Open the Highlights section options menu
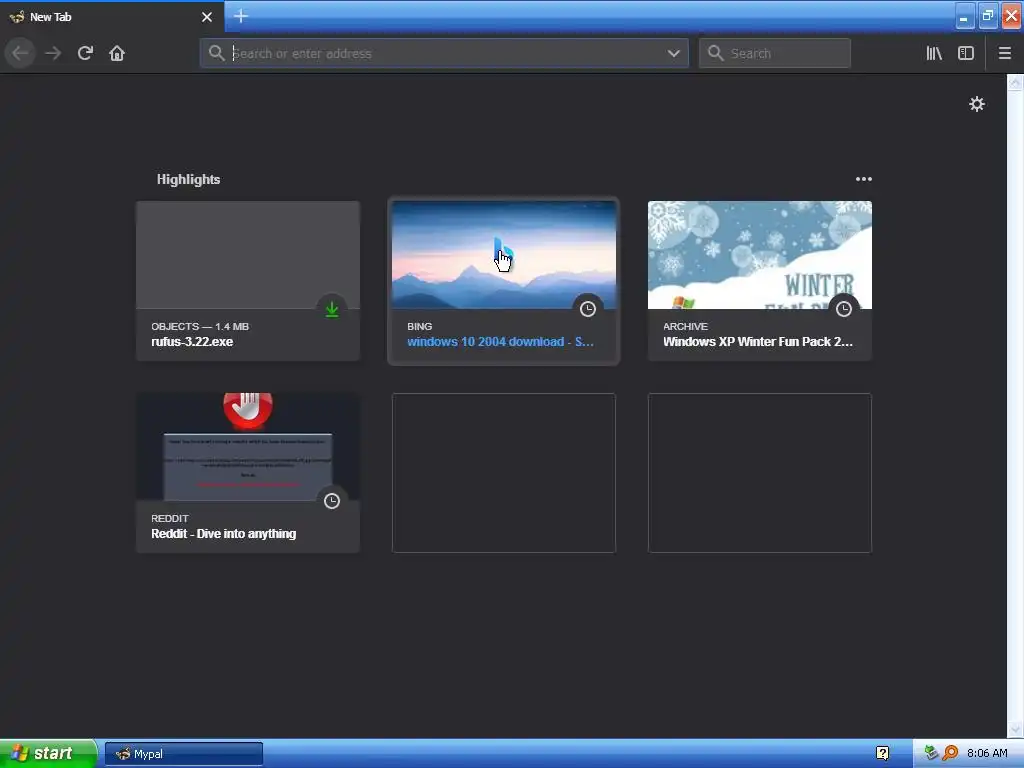The image size is (1024, 768). point(863,179)
